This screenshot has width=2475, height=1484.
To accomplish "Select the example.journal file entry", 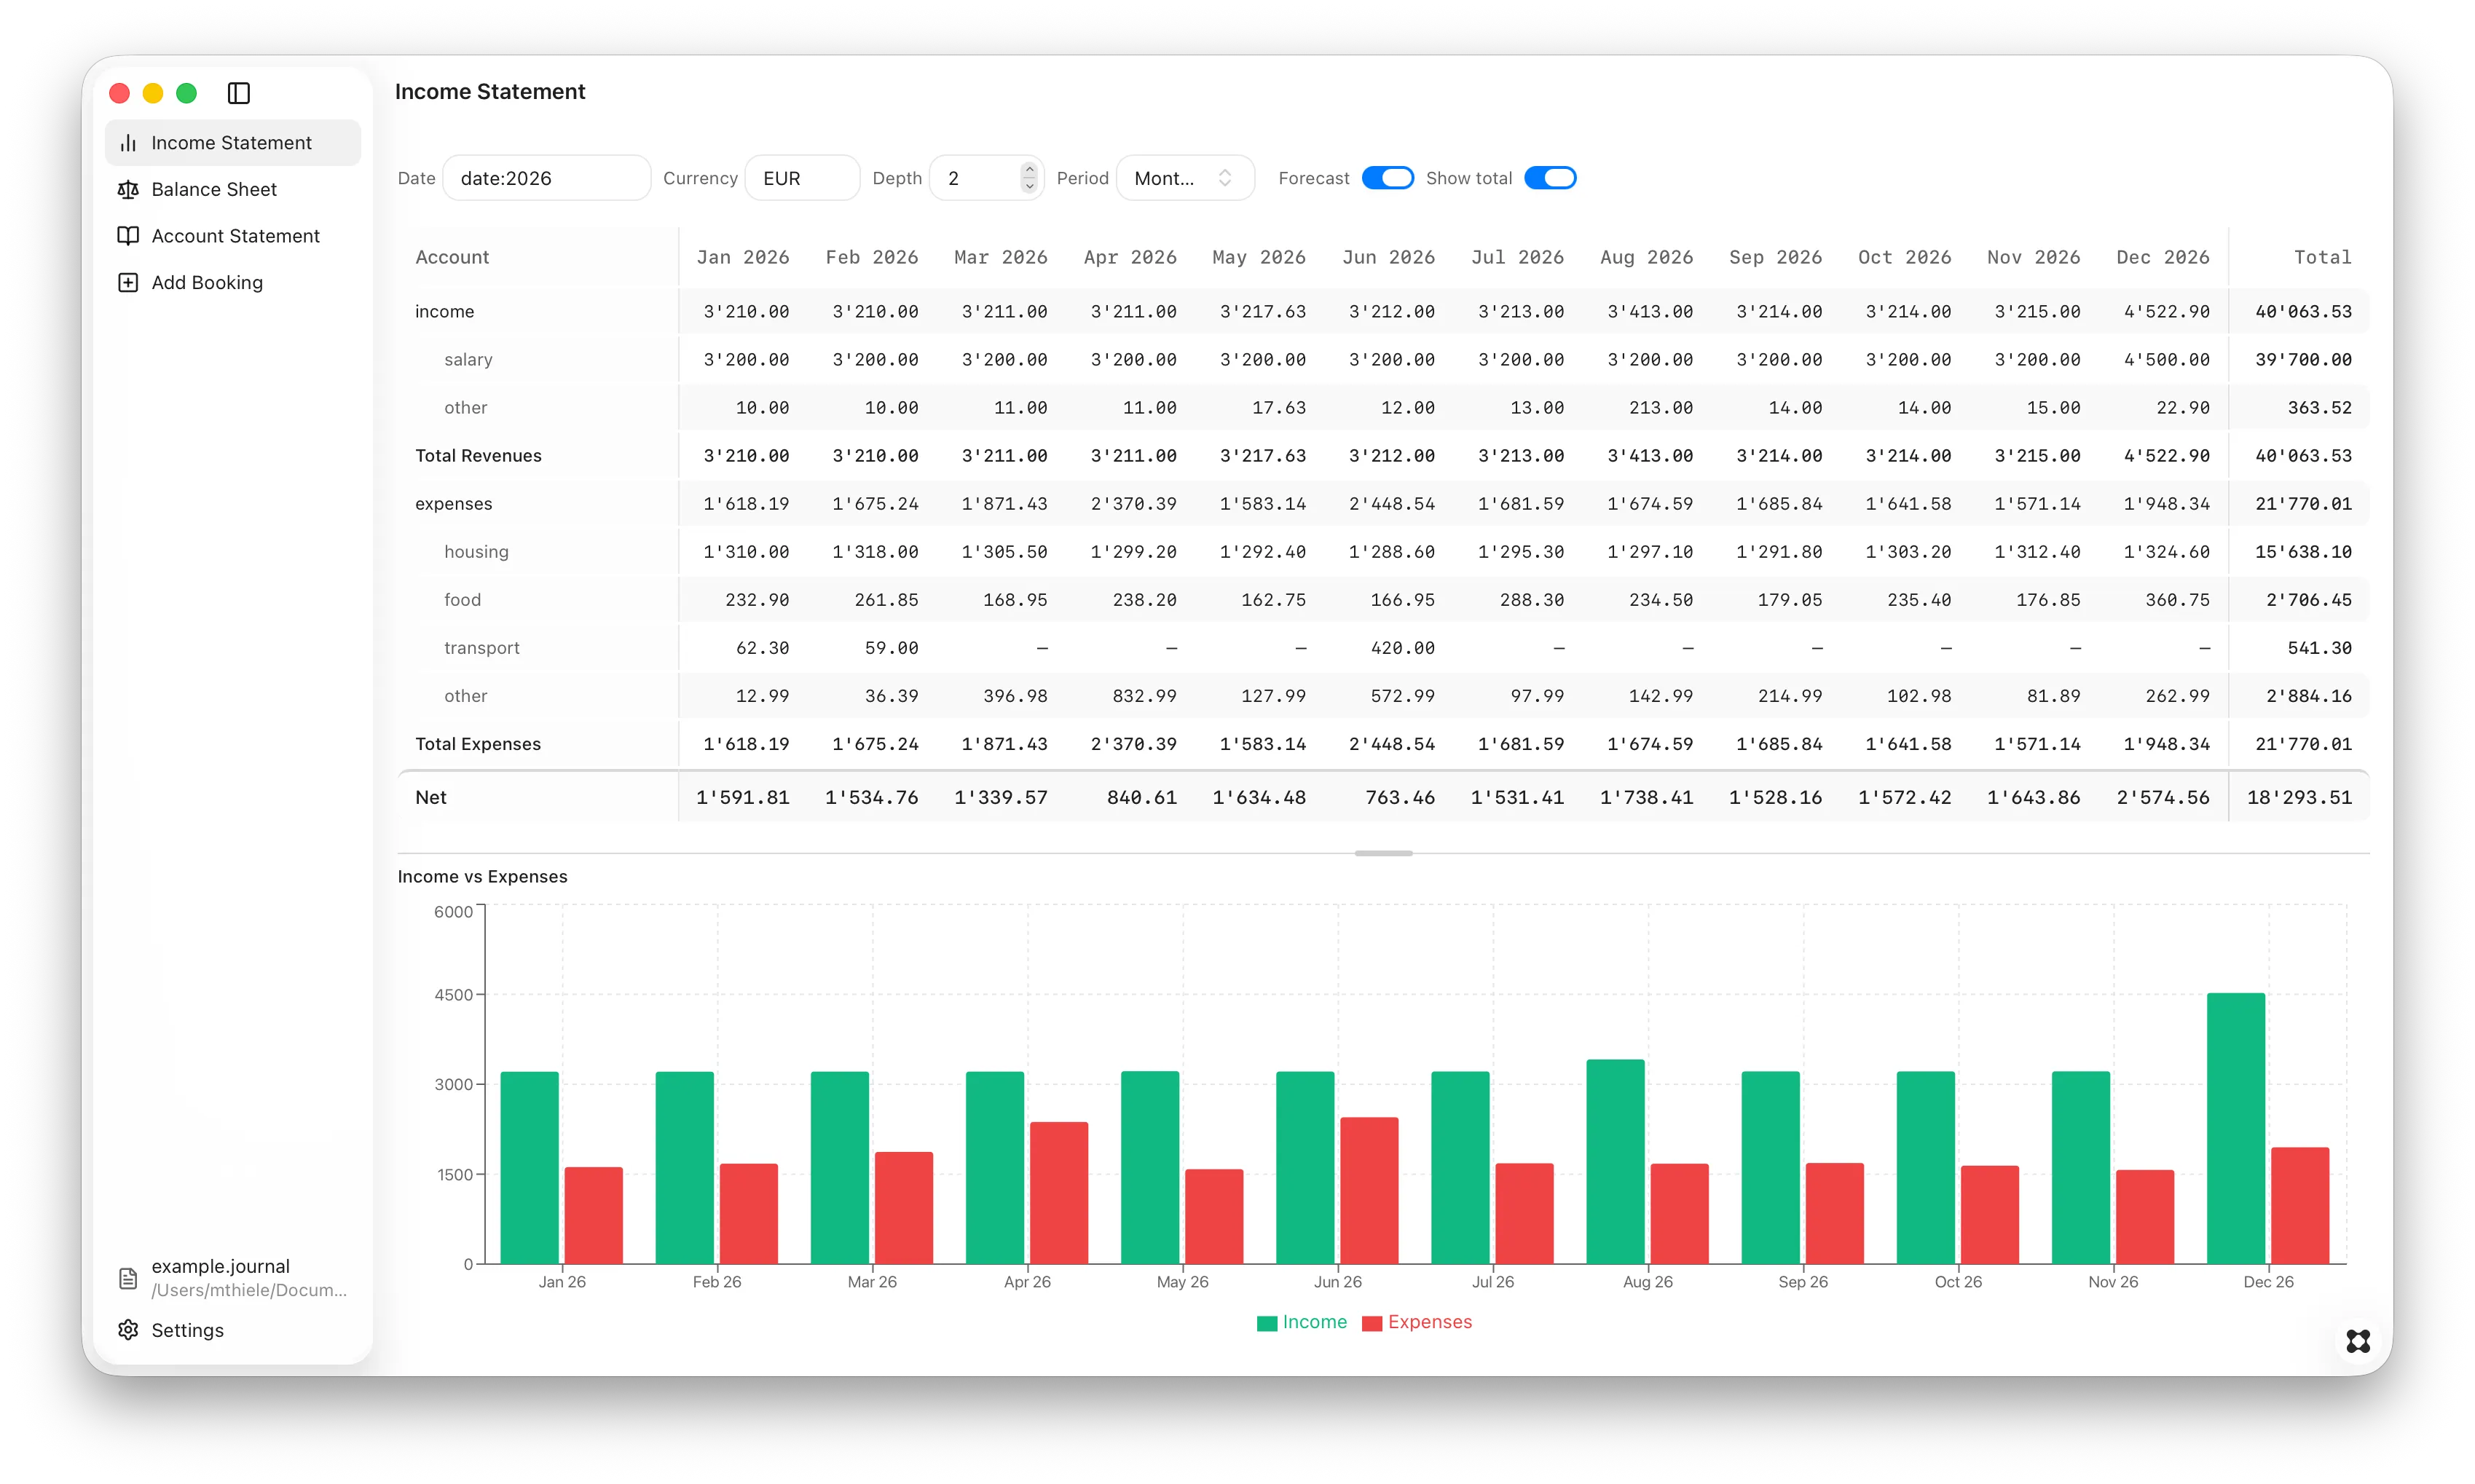I will pyautogui.click(x=232, y=1278).
